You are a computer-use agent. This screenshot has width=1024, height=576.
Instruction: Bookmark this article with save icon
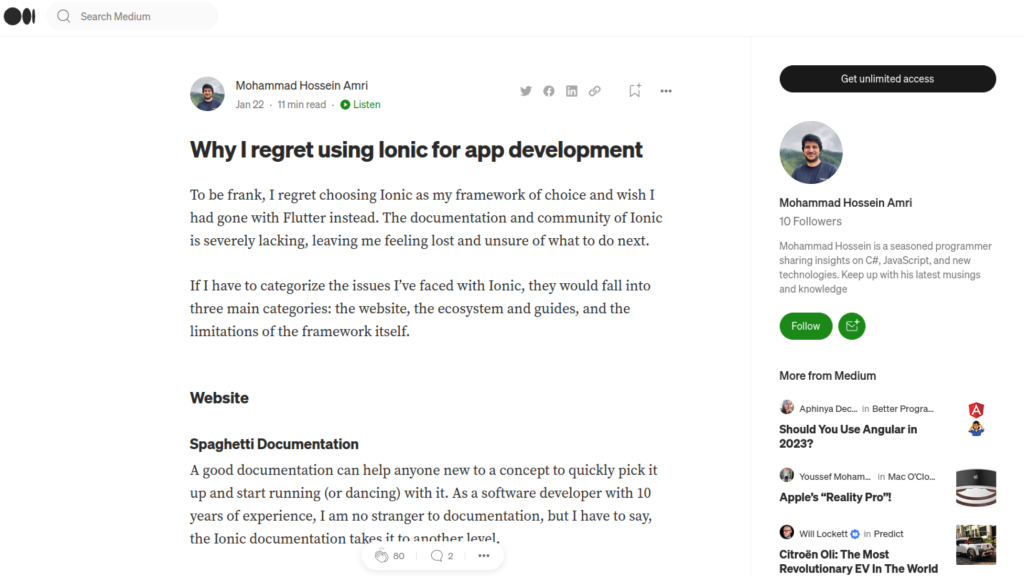(x=635, y=91)
